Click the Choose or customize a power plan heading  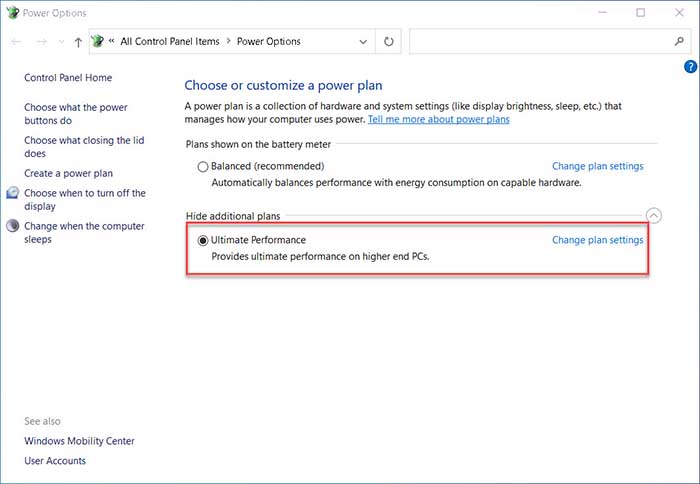pos(283,85)
